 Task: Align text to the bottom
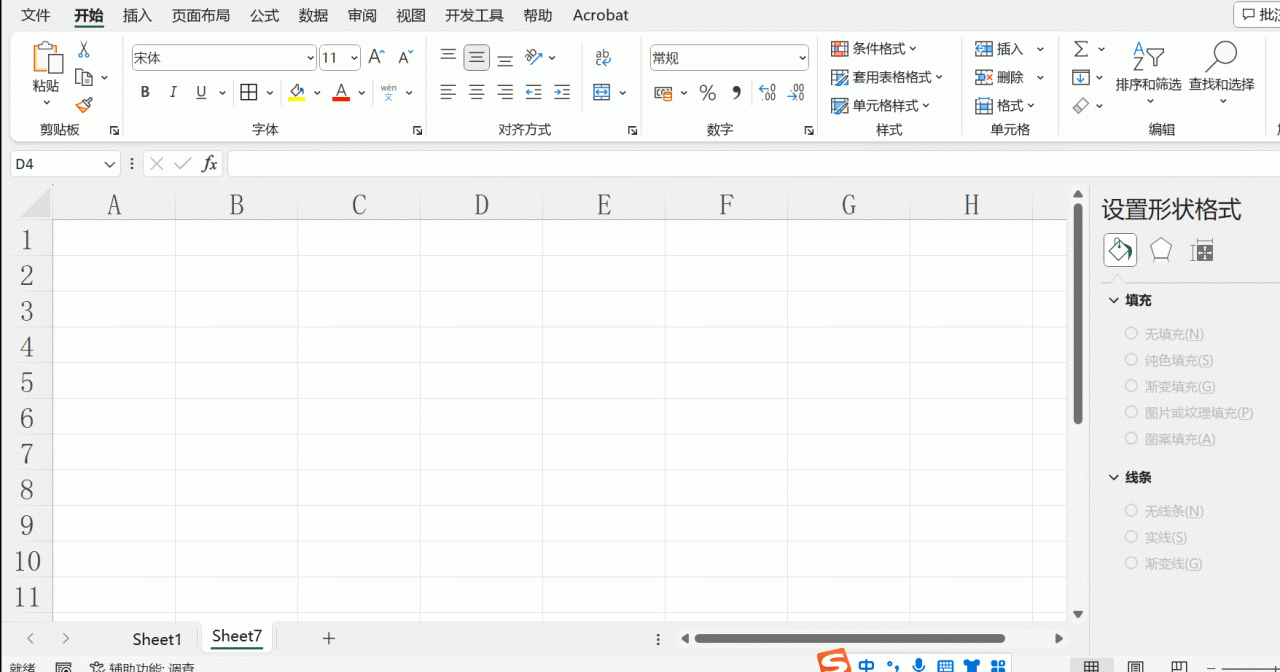click(505, 58)
